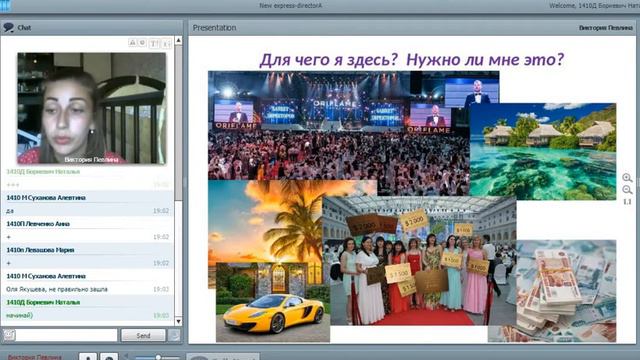Click the yellow sports car image on slide
The width and height of the screenshot is (640, 360).
pos(273,302)
